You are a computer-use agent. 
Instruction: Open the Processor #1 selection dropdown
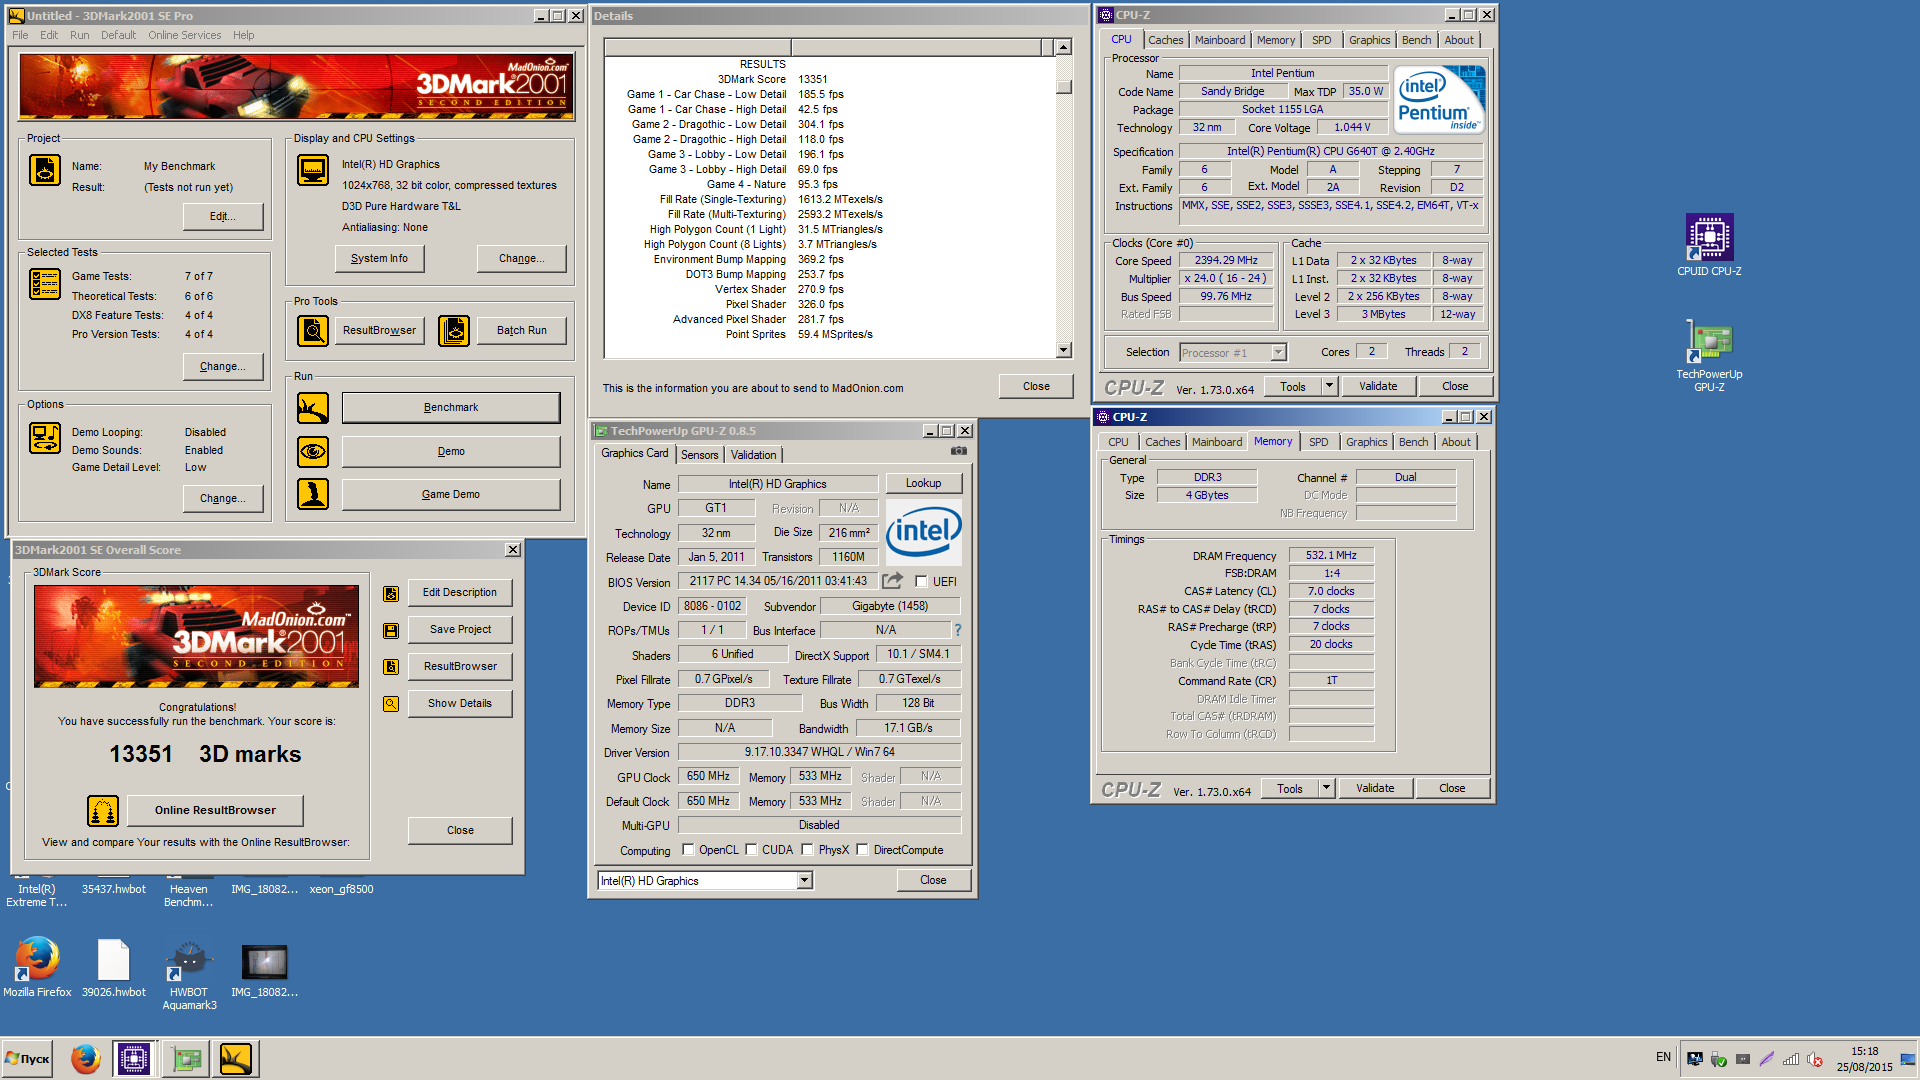1278,352
